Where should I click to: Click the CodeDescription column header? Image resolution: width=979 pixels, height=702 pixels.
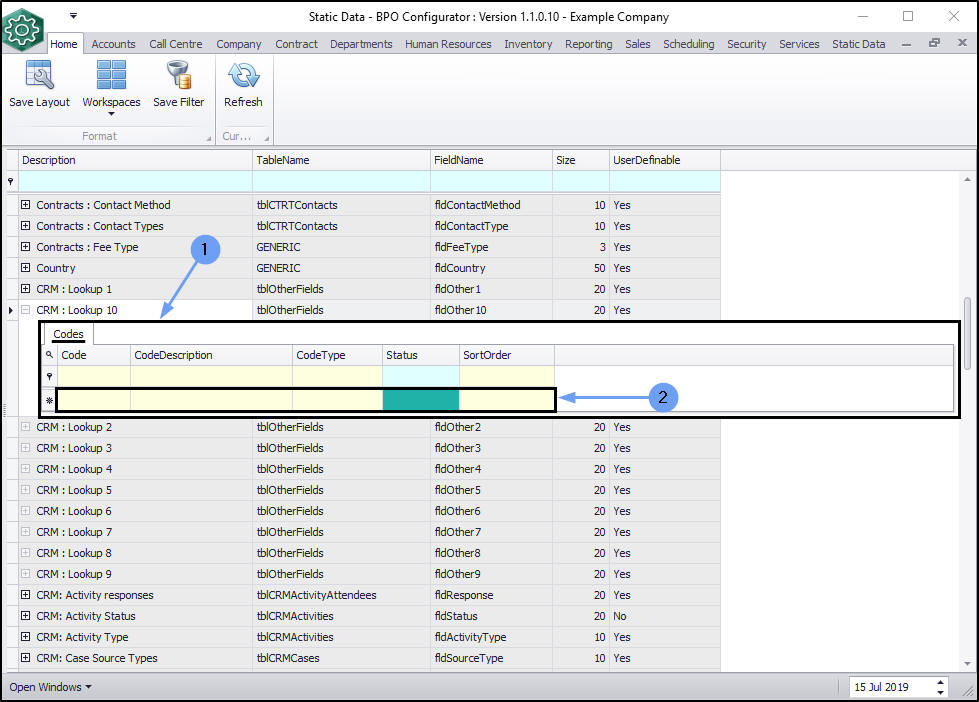(210, 355)
